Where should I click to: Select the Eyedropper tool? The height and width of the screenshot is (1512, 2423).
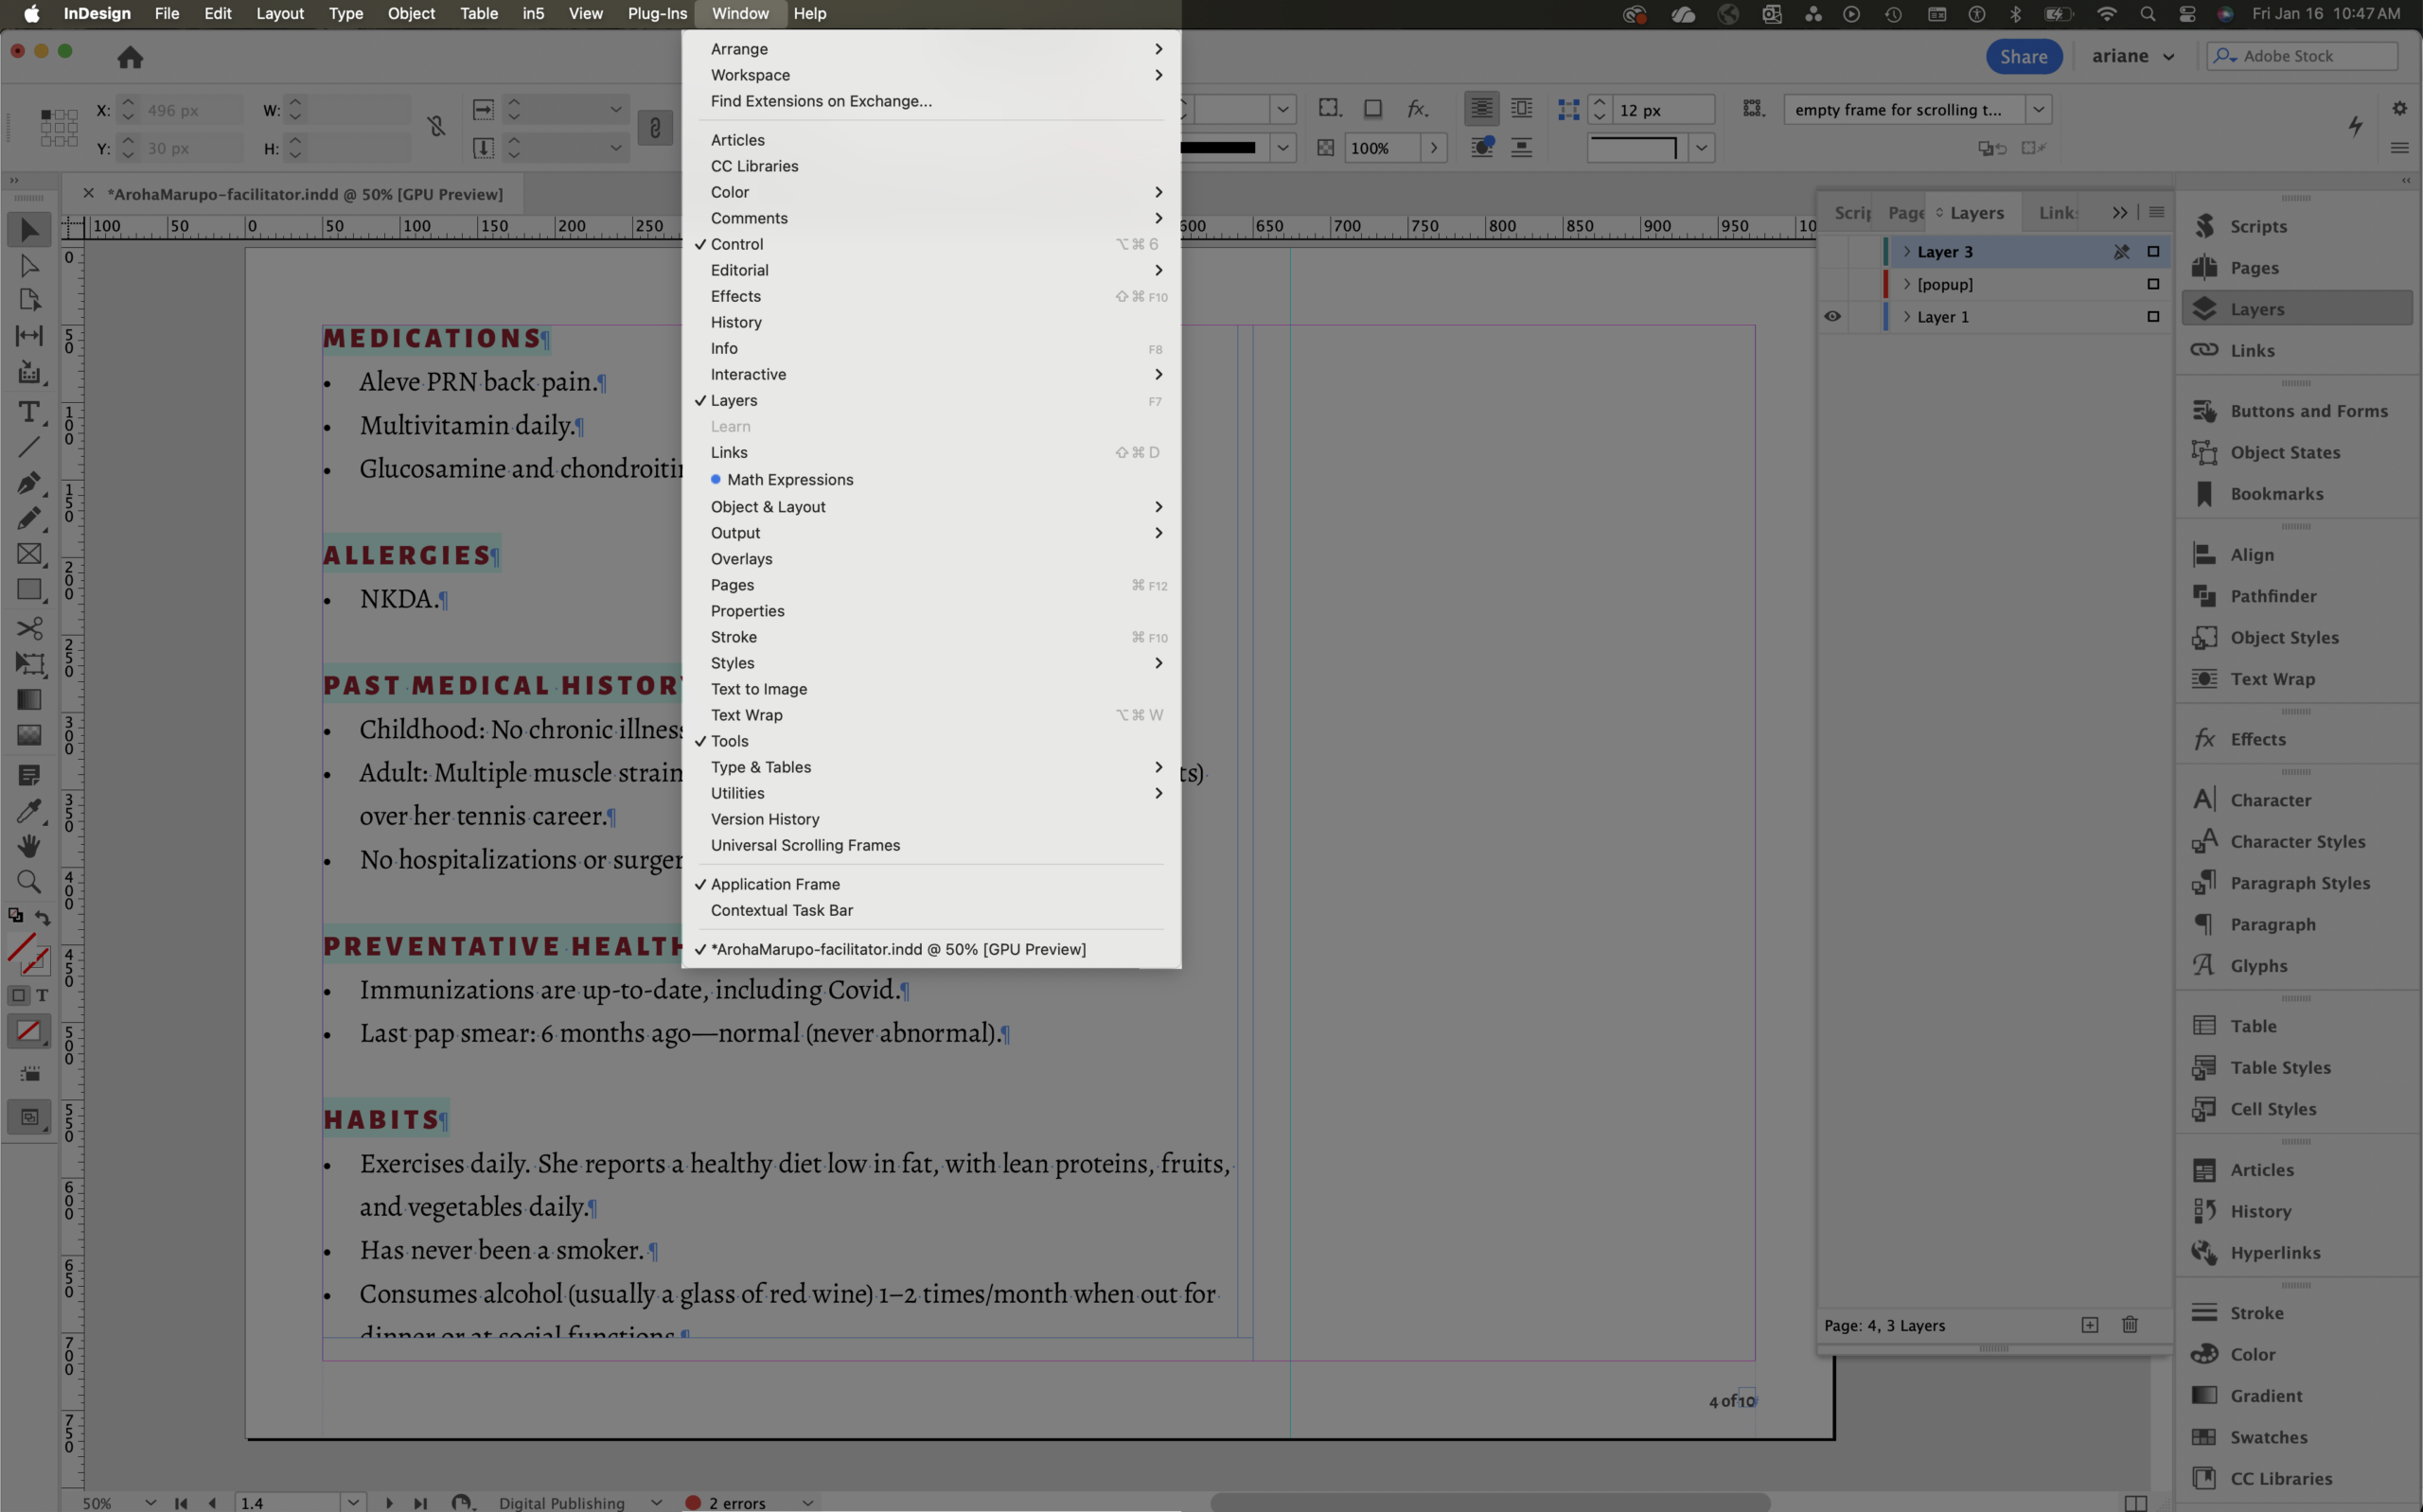(29, 810)
